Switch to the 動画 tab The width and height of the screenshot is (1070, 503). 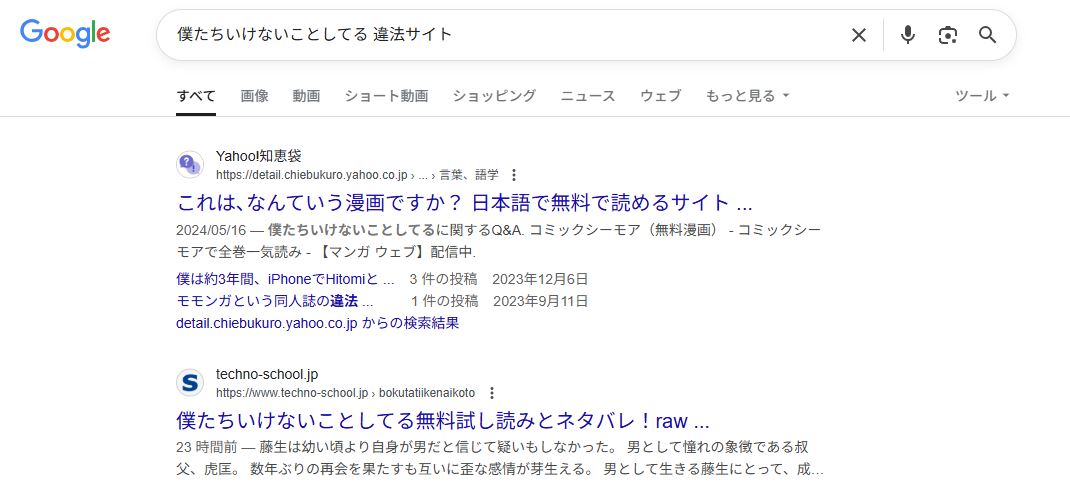[306, 96]
